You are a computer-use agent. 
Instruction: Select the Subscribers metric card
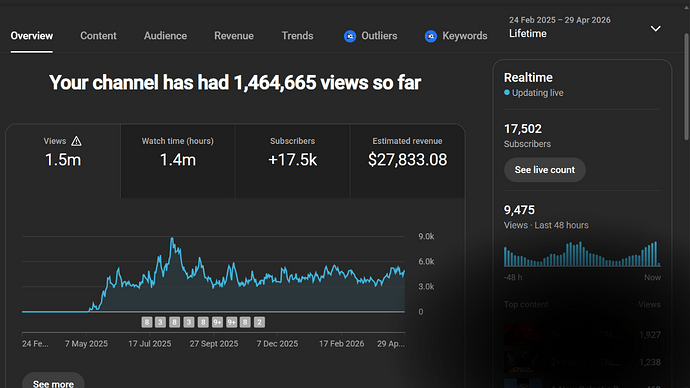(293, 161)
